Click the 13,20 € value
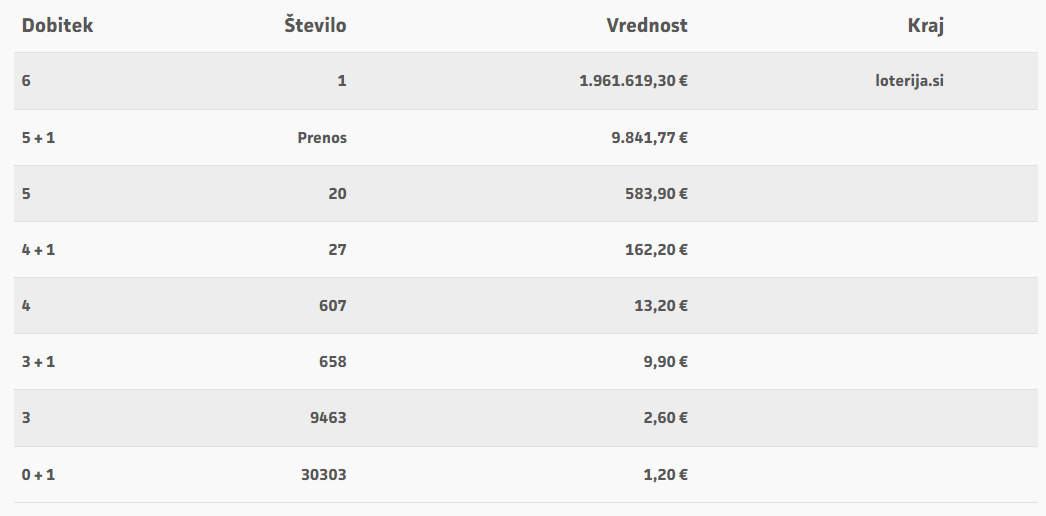 tap(661, 306)
